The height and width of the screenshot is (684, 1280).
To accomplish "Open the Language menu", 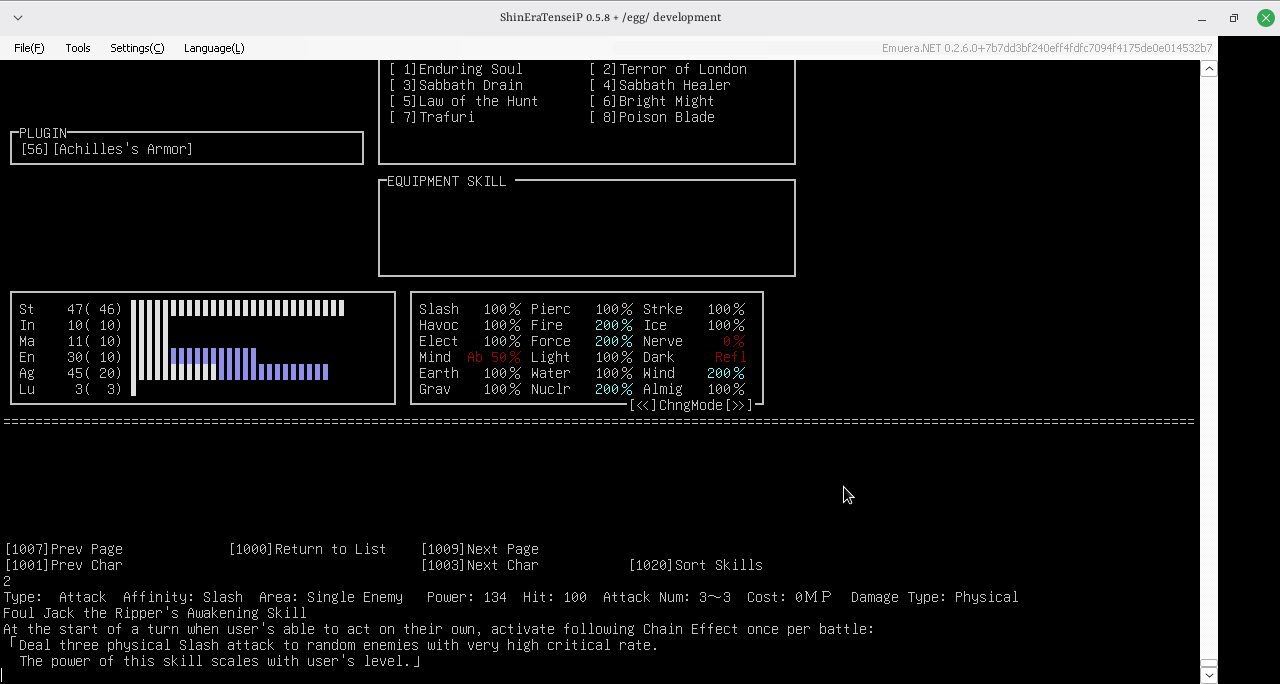I will 214,48.
